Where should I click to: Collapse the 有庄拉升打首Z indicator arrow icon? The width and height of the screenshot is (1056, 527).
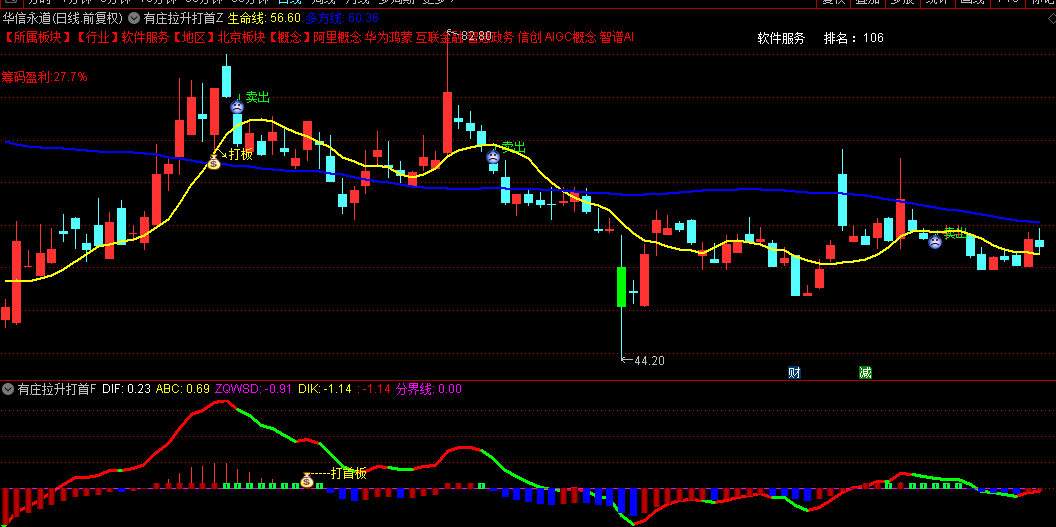133,18
